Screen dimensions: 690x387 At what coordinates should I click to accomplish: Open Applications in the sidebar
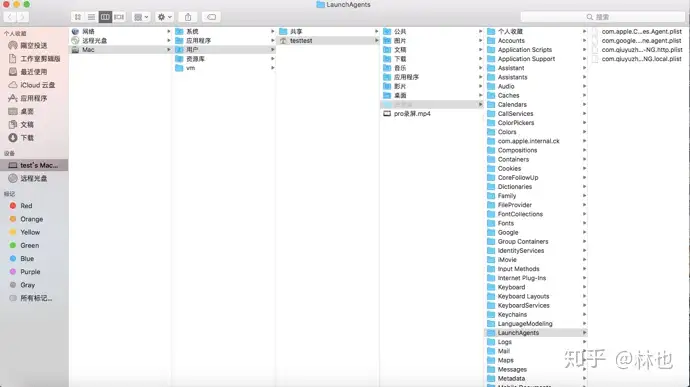pos(34,98)
